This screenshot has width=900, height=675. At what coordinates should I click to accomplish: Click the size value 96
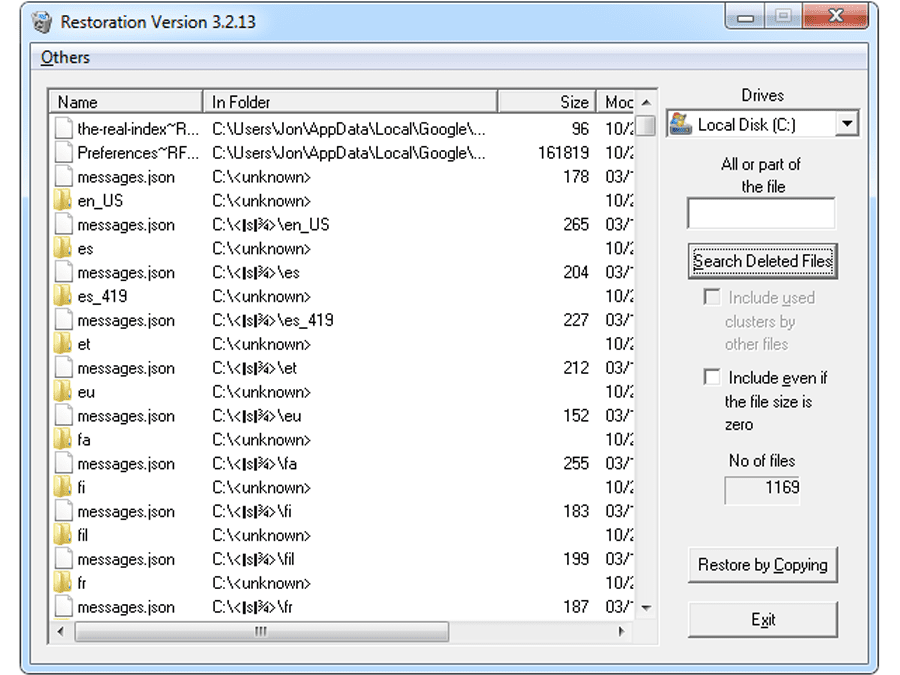coord(580,129)
